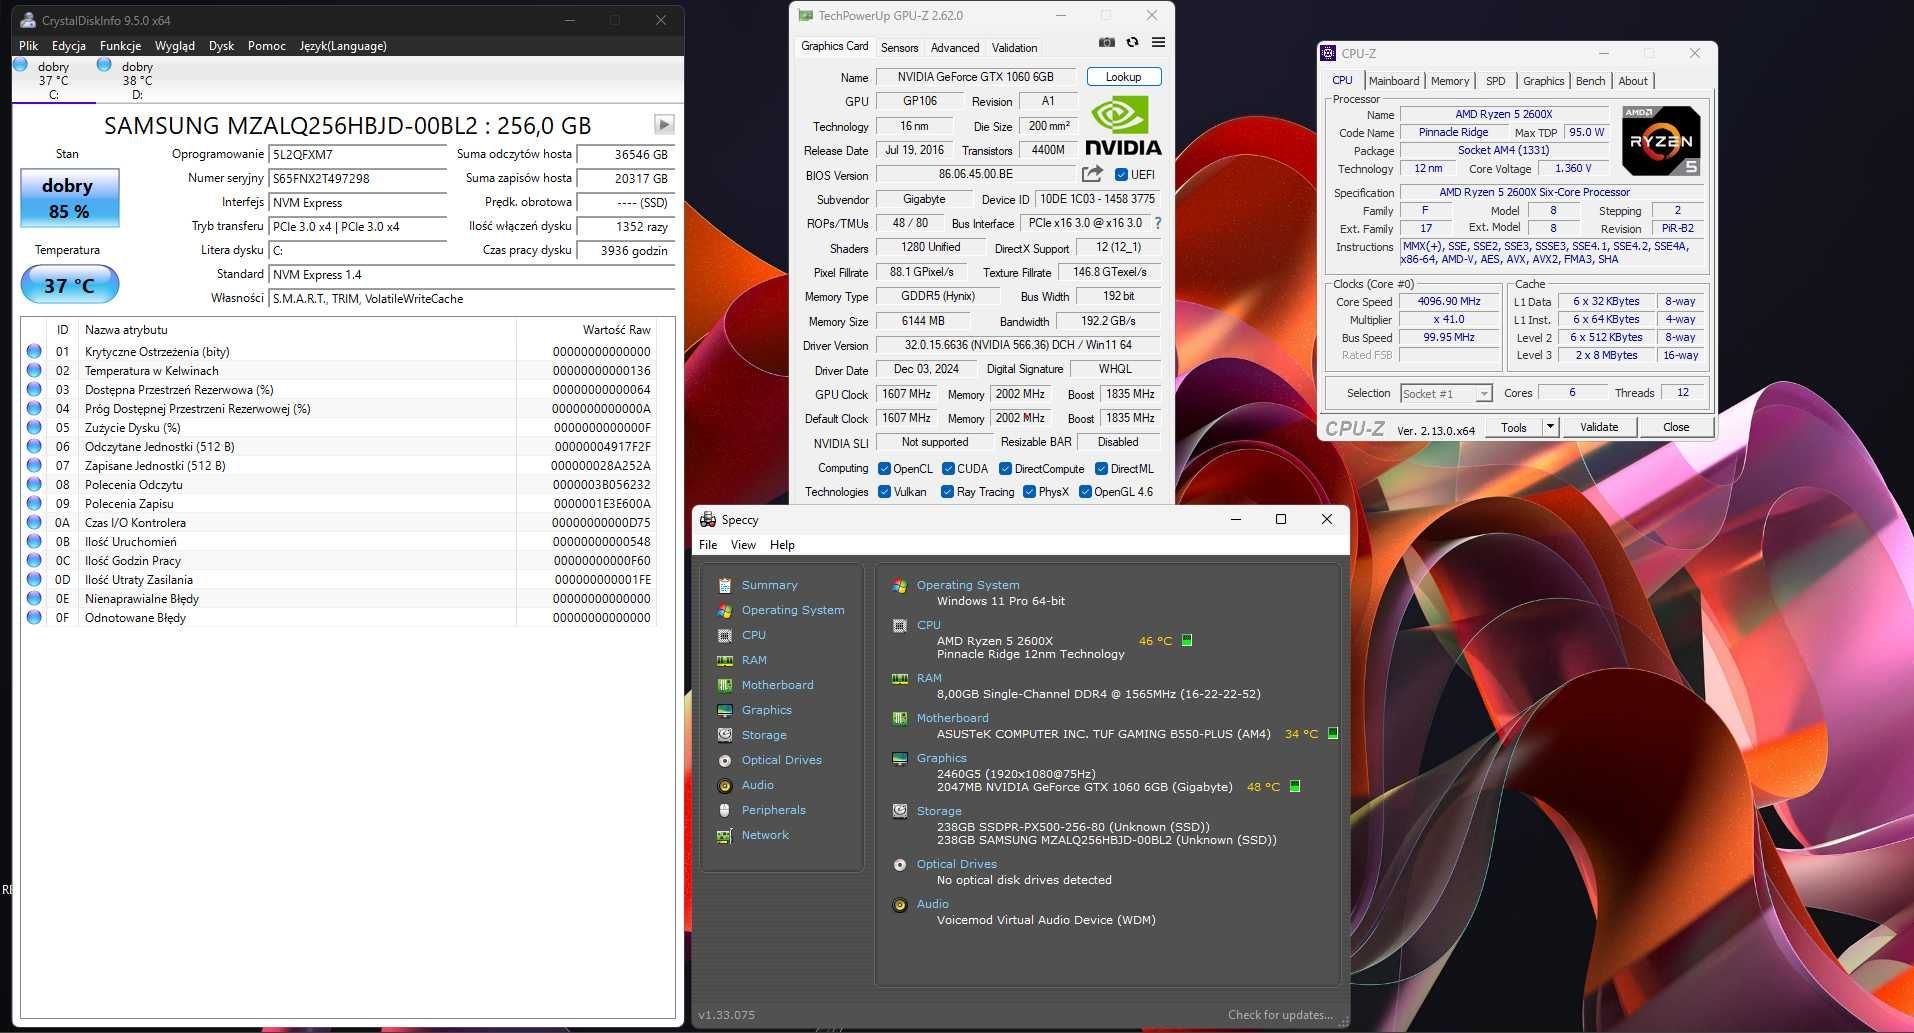
Task: Select the Network icon in Speccy sidebar
Action: tap(725, 835)
